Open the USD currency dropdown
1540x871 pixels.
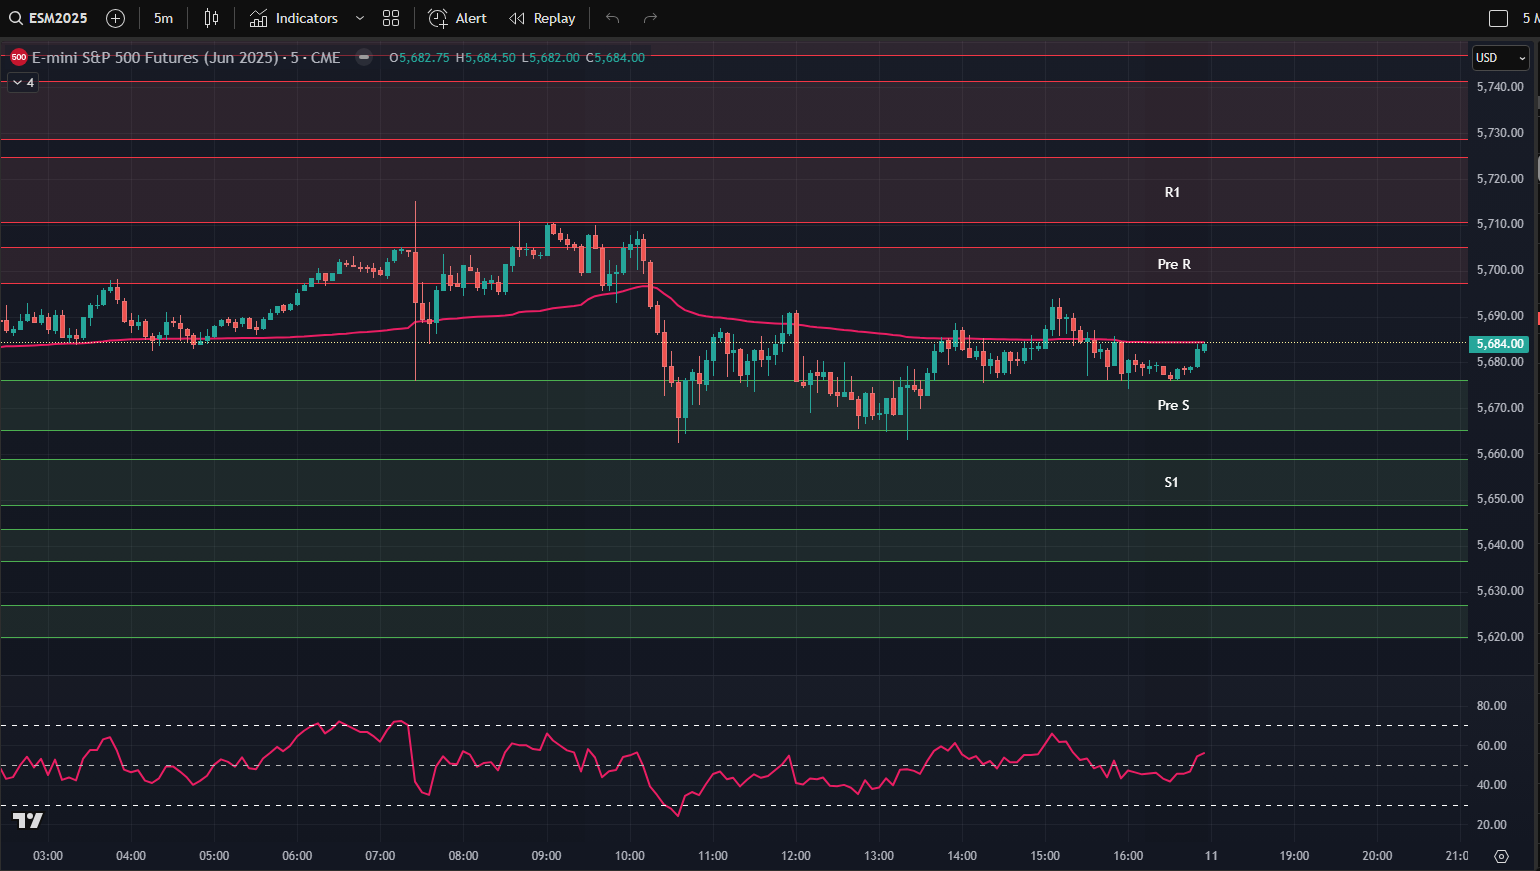click(x=1501, y=58)
